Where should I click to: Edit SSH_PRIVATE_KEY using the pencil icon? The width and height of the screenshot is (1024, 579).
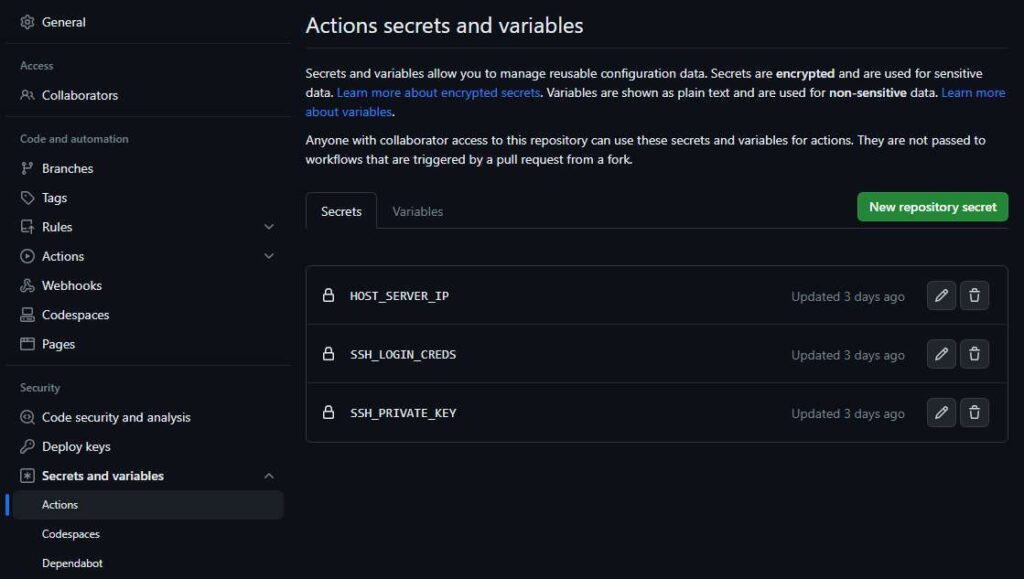[x=941, y=413]
